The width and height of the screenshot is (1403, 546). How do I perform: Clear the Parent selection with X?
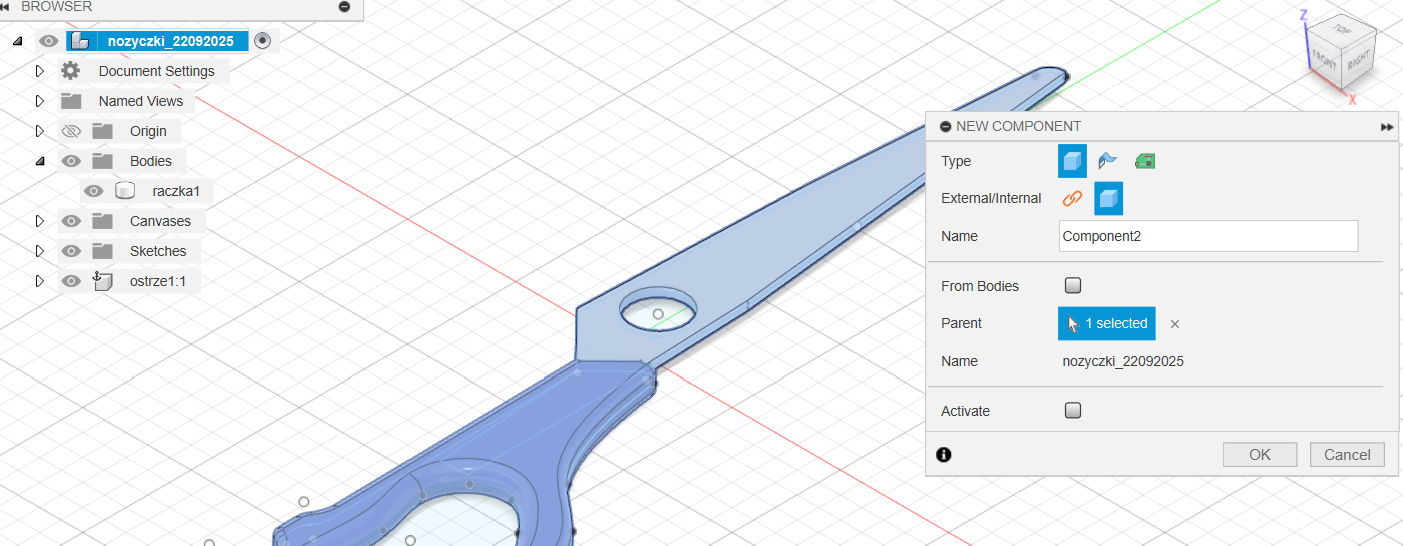1175,324
